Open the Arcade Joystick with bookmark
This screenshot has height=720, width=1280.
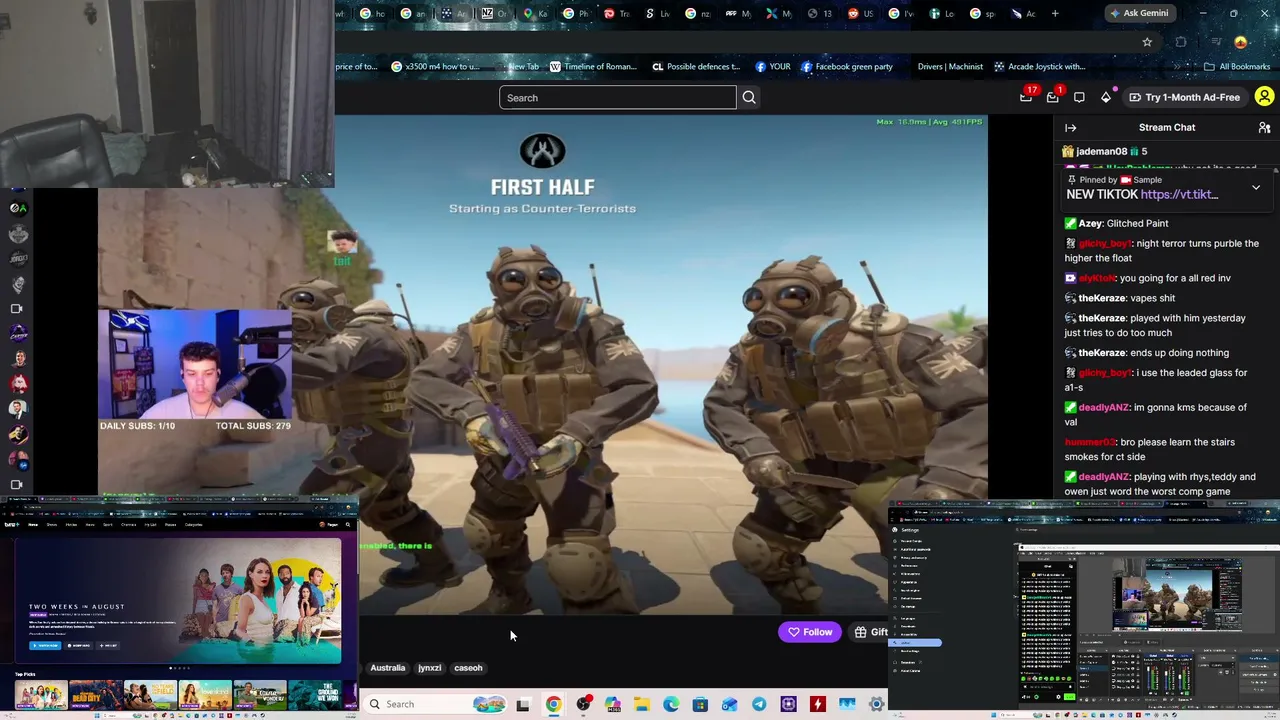1039,67
